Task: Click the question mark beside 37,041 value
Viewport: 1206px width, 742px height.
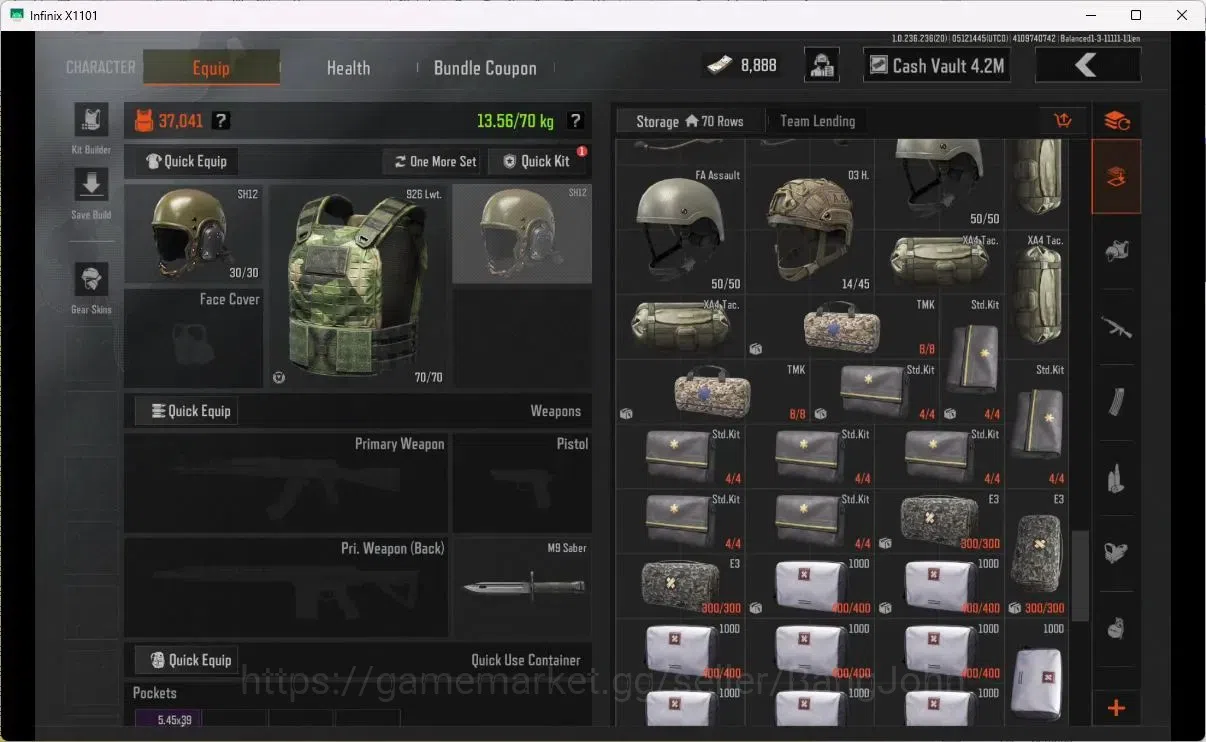Action: click(221, 121)
